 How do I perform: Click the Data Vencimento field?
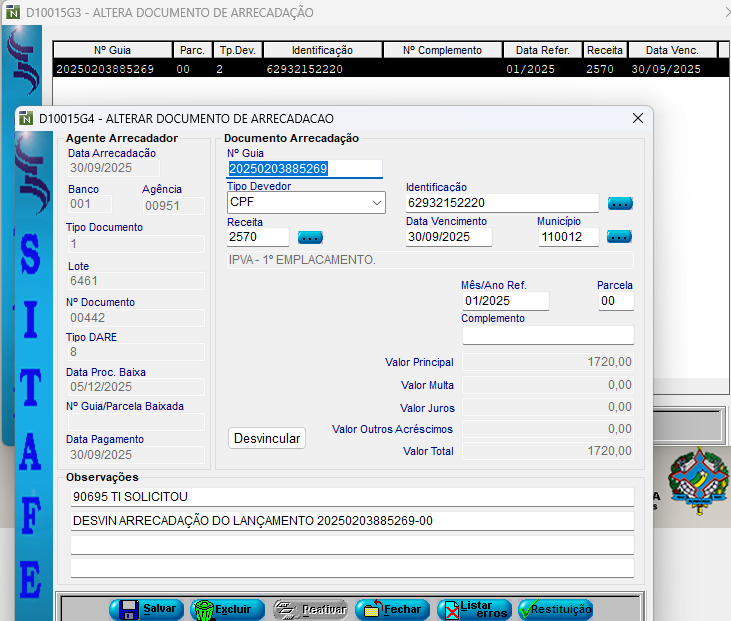(448, 237)
